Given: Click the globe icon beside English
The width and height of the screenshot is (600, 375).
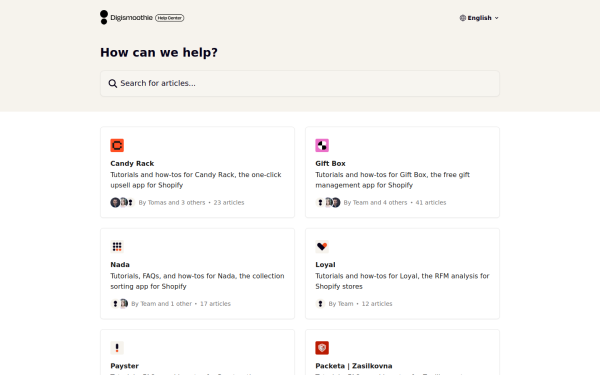Looking at the screenshot, I should [x=463, y=18].
